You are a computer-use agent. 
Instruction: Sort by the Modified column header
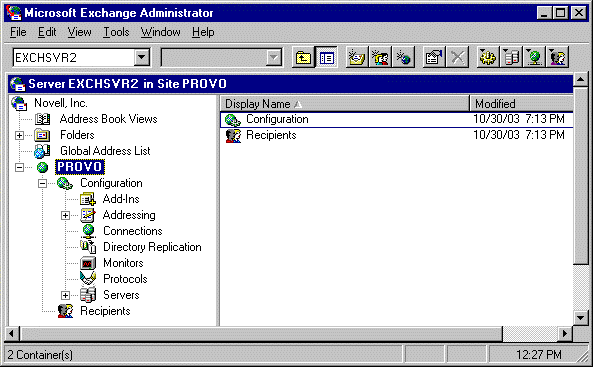(521, 103)
